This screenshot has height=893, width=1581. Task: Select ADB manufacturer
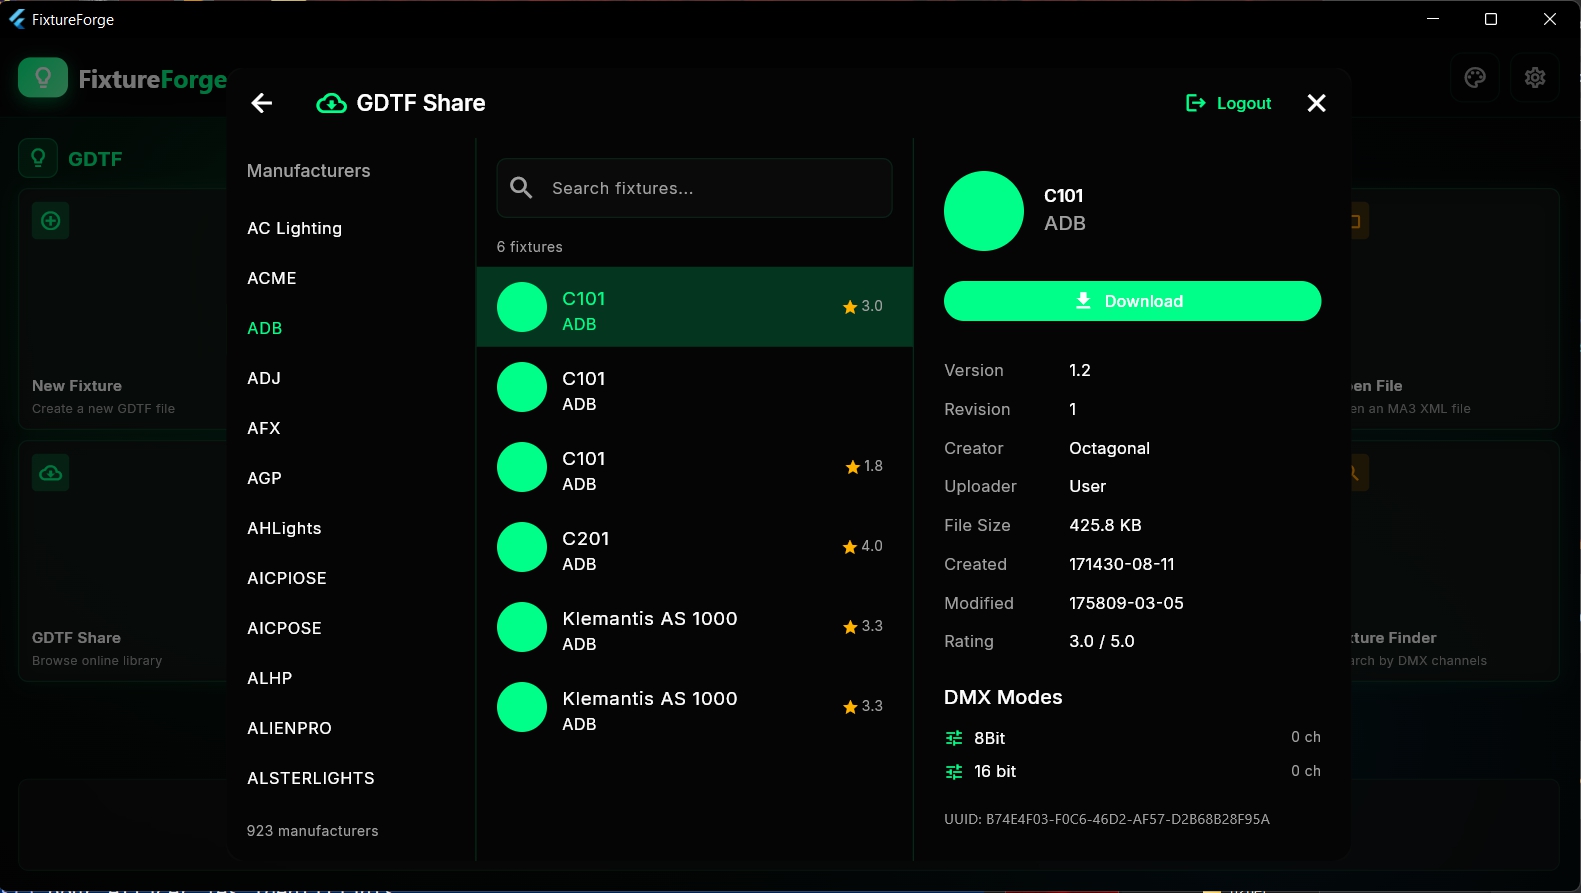click(x=265, y=328)
